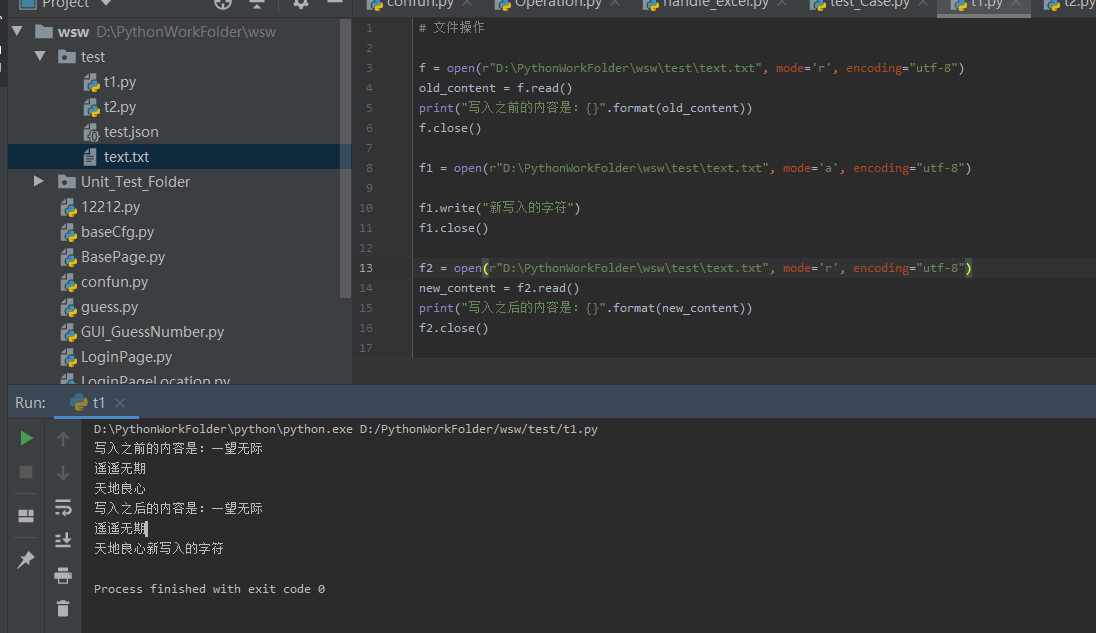This screenshot has height=633, width=1096.
Task: Expand the Unit_Test_Folder node
Action: pos(39,182)
